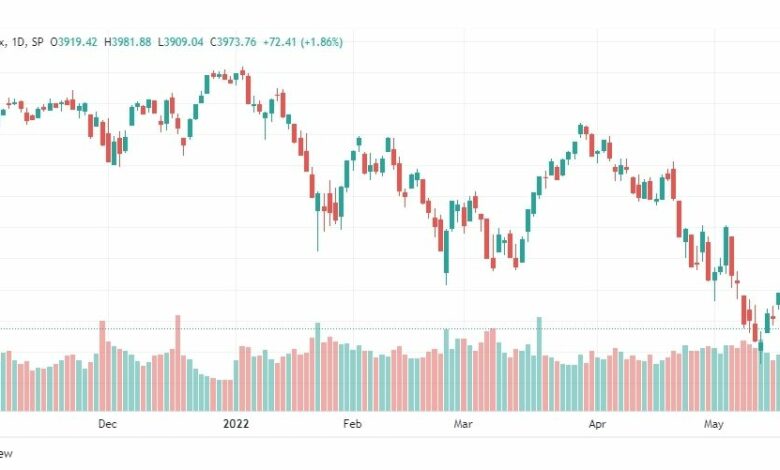
Task: Select the Dec label on time axis
Action: (x=107, y=424)
